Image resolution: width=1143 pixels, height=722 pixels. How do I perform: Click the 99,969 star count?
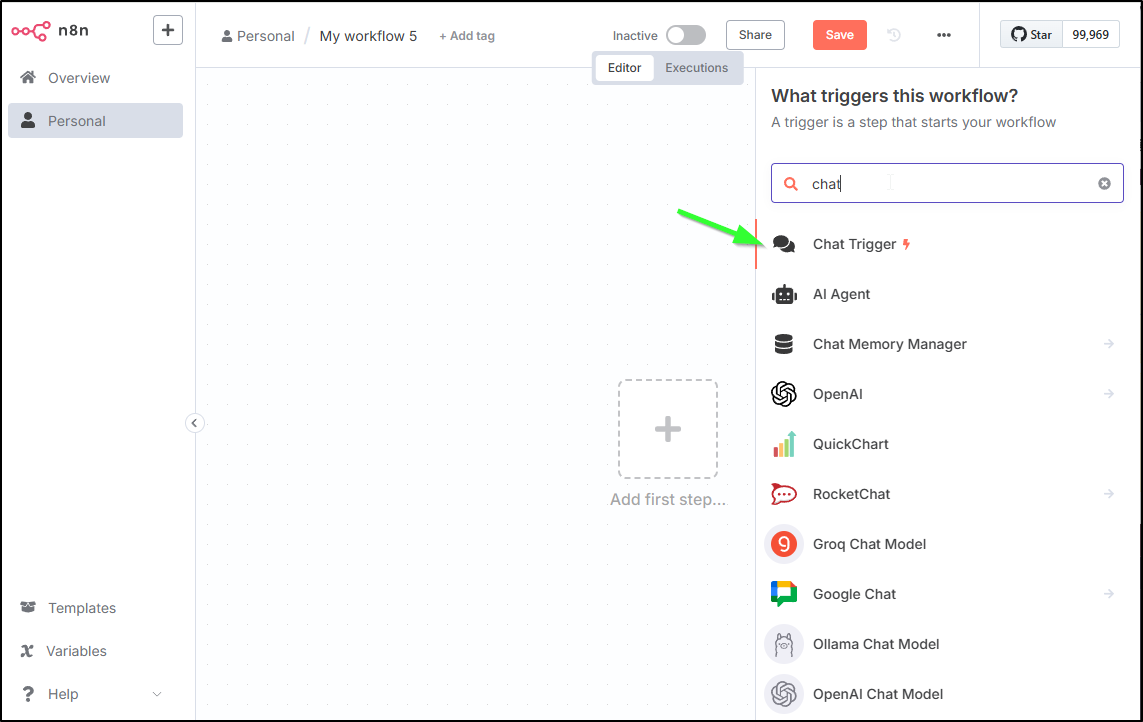coord(1091,35)
